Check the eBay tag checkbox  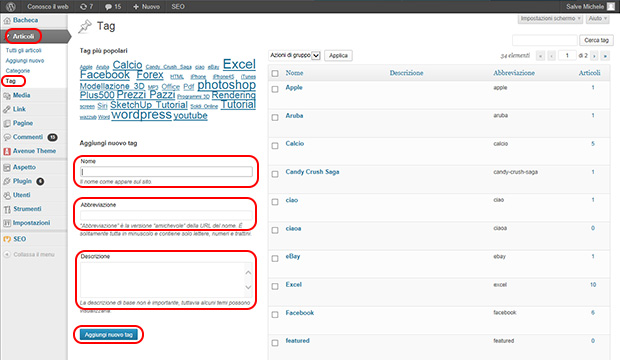[275, 259]
